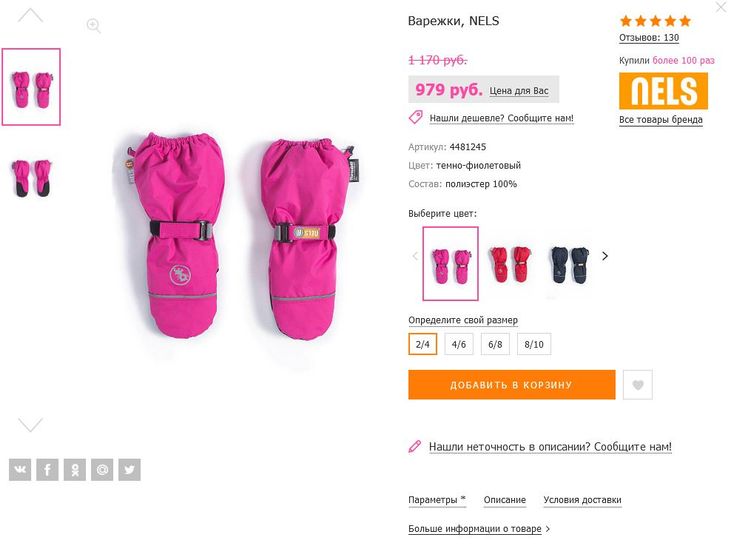Screen dimensions: 734x560
Task: Share via Mail.ru @ icon
Action: [102, 470]
